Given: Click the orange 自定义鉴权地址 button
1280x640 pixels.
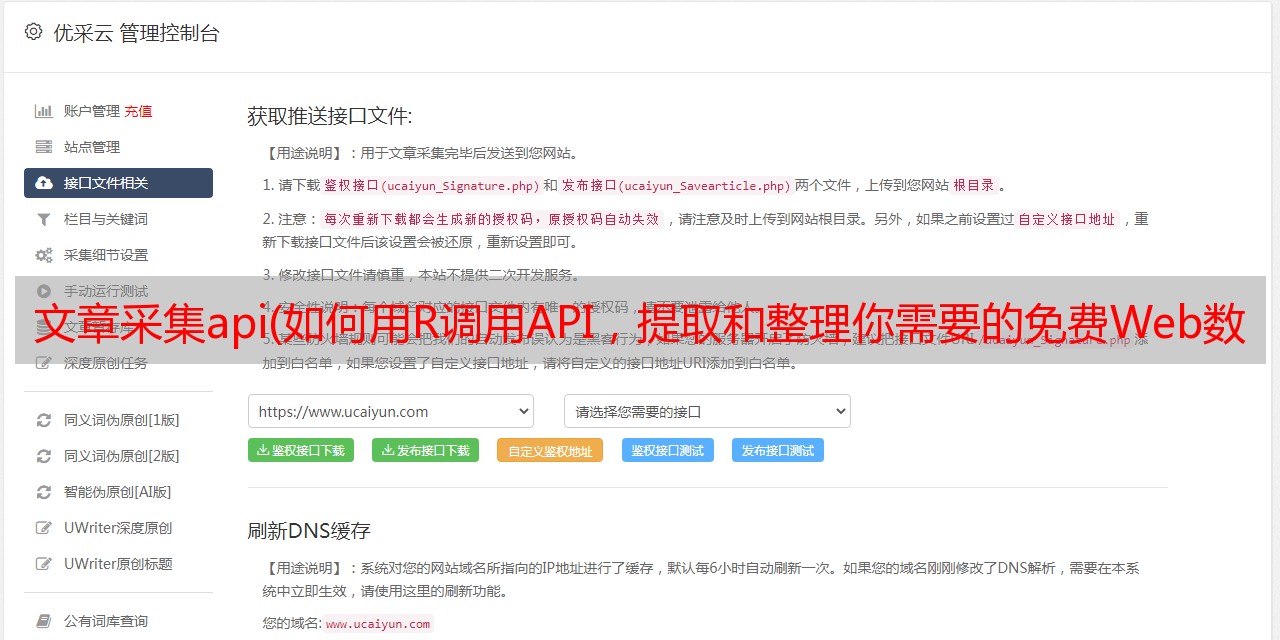Looking at the screenshot, I should [549, 451].
